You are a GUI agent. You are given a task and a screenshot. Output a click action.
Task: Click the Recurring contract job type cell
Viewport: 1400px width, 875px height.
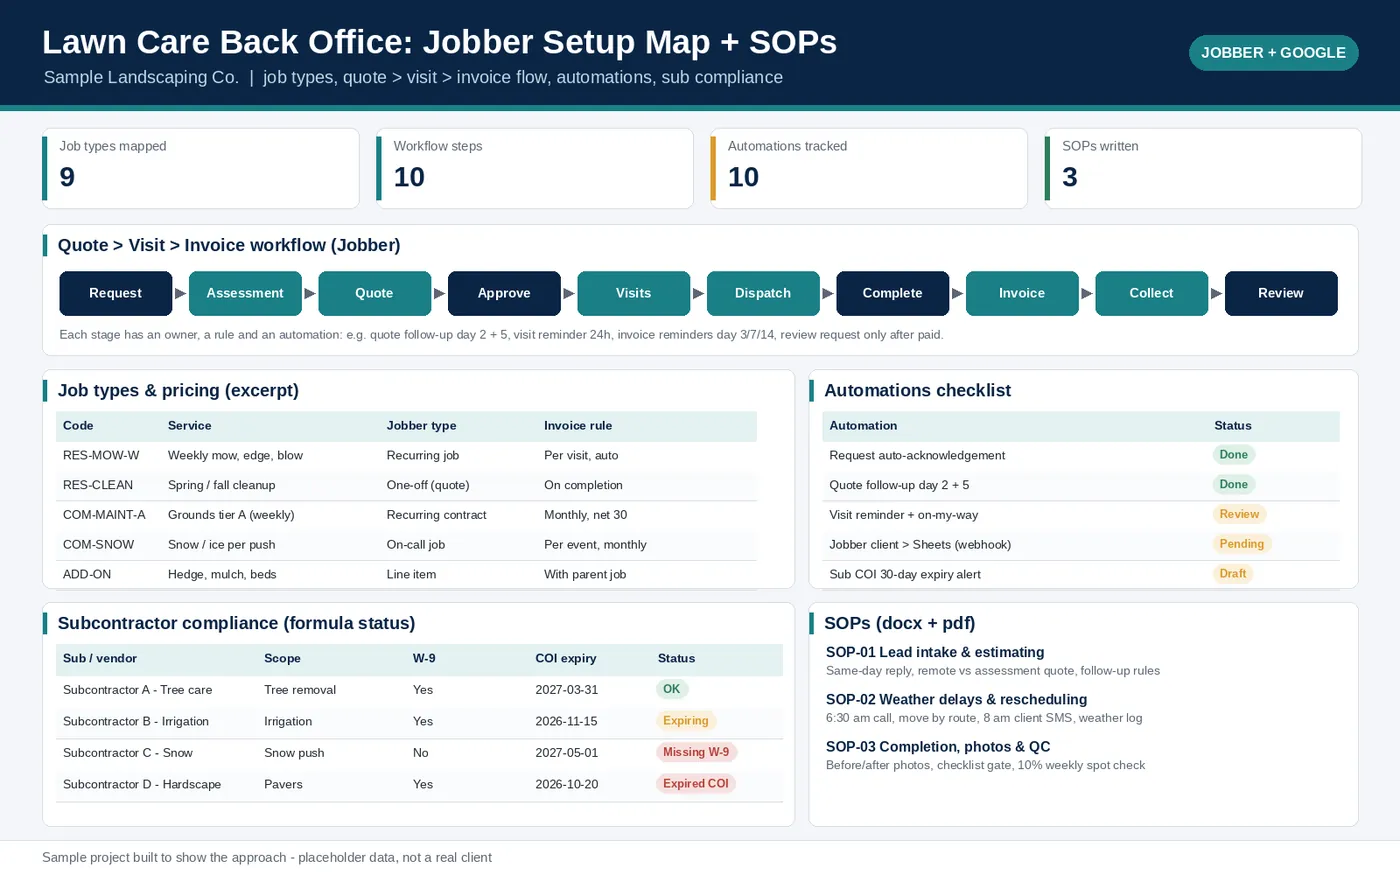437,515
